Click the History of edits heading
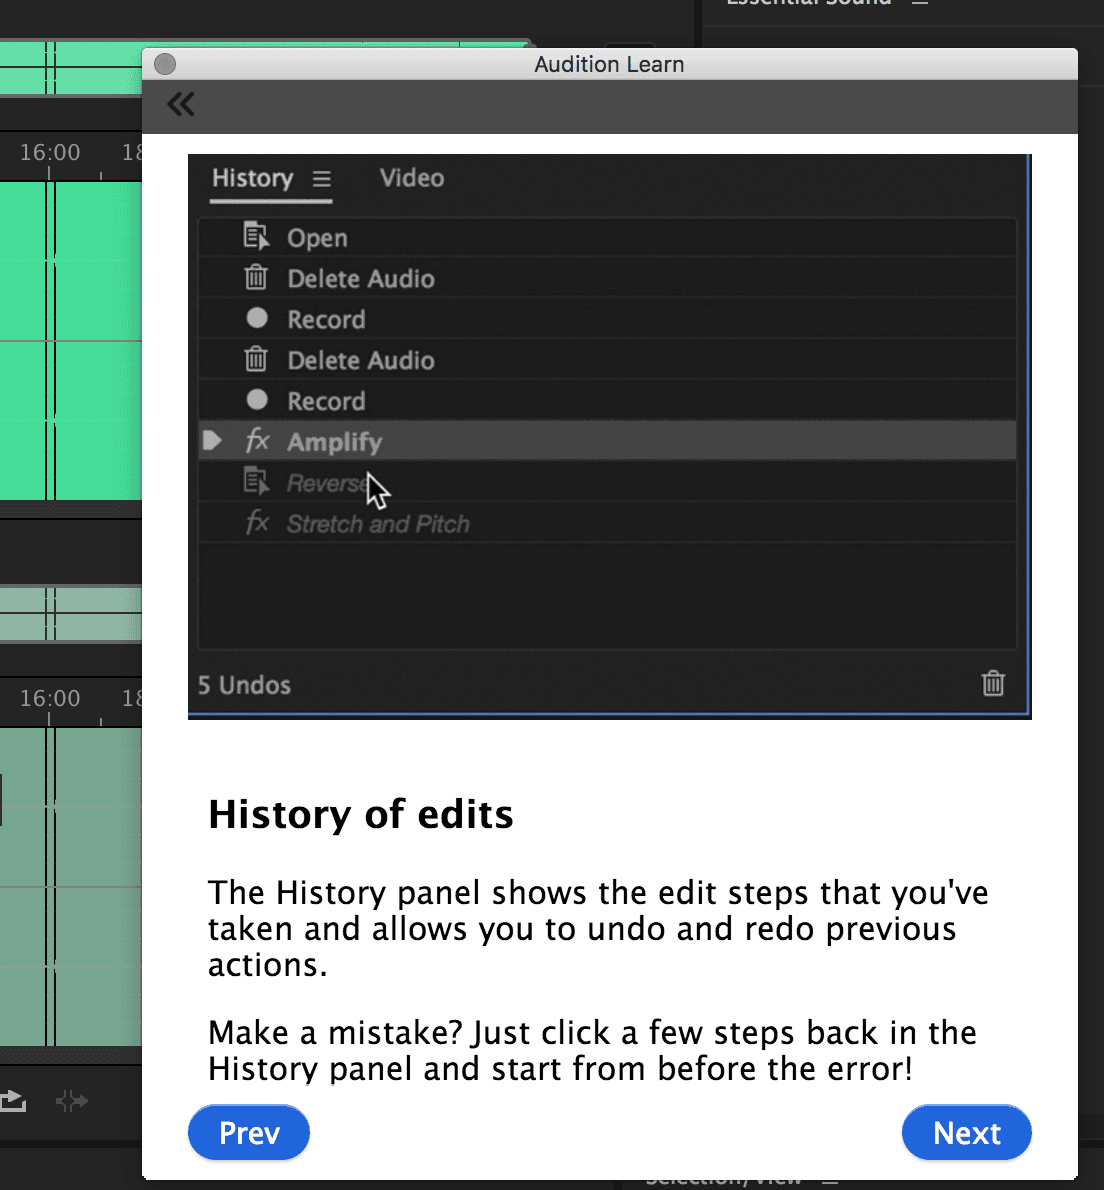Screen dimensions: 1104x1190 [x=361, y=814]
